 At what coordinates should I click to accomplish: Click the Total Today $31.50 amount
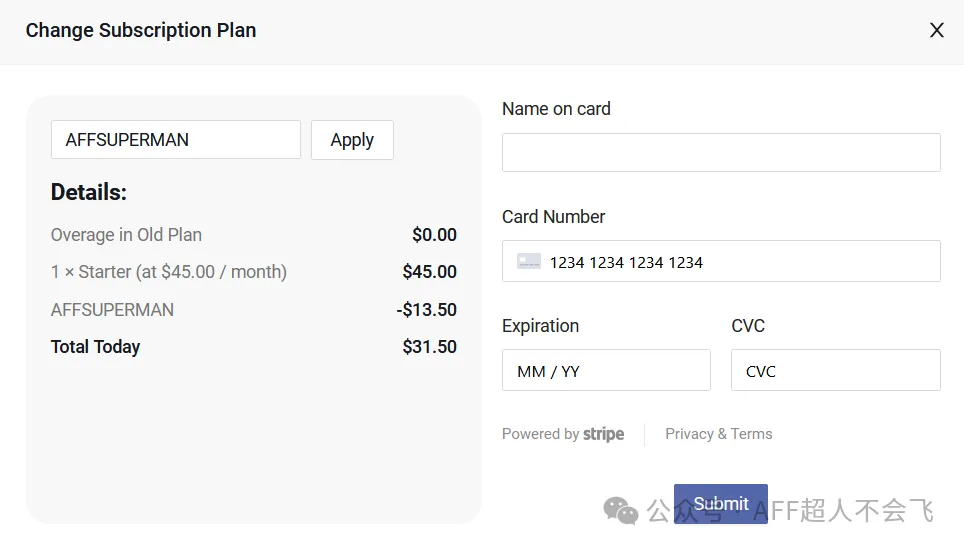click(429, 347)
